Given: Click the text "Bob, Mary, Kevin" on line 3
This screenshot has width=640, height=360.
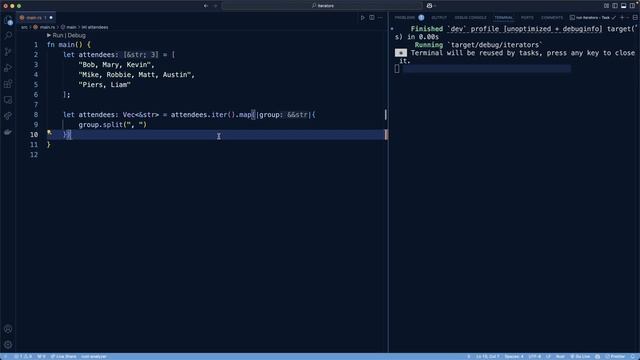Looking at the screenshot, I should coord(116,65).
